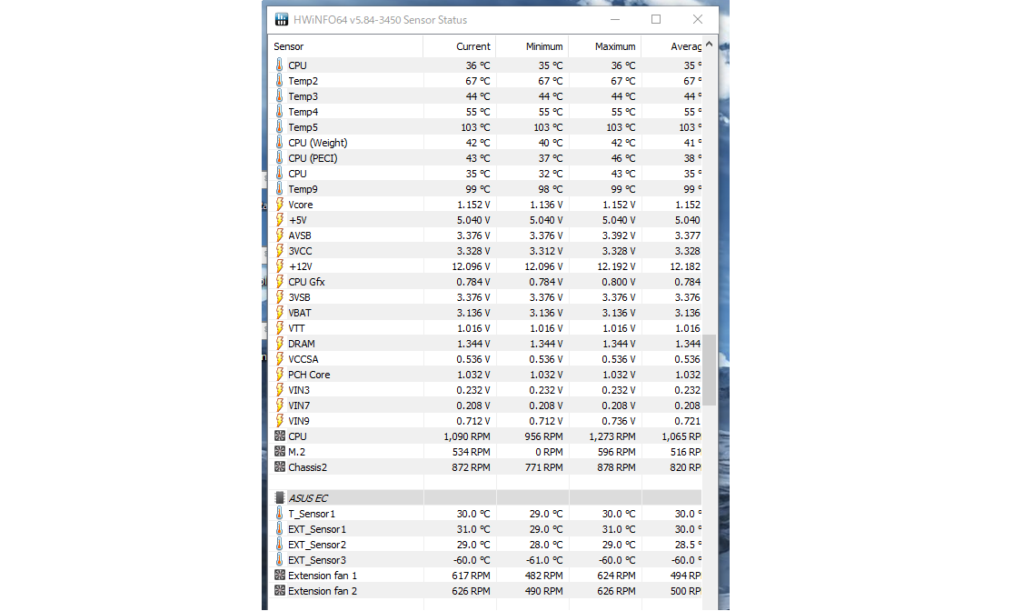Click the chip icon beside ASUS EC
Viewport: 1024px width, 611px height.
[x=280, y=498]
